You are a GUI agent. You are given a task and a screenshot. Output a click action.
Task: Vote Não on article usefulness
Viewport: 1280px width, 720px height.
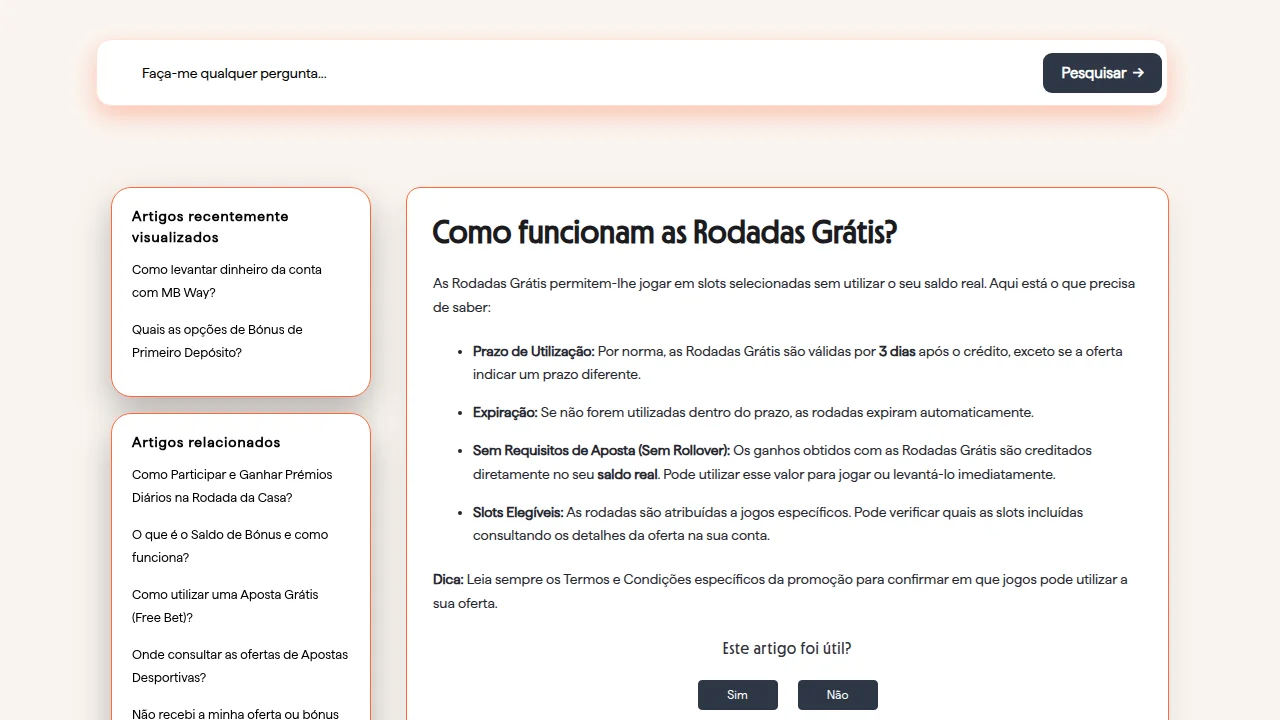838,695
